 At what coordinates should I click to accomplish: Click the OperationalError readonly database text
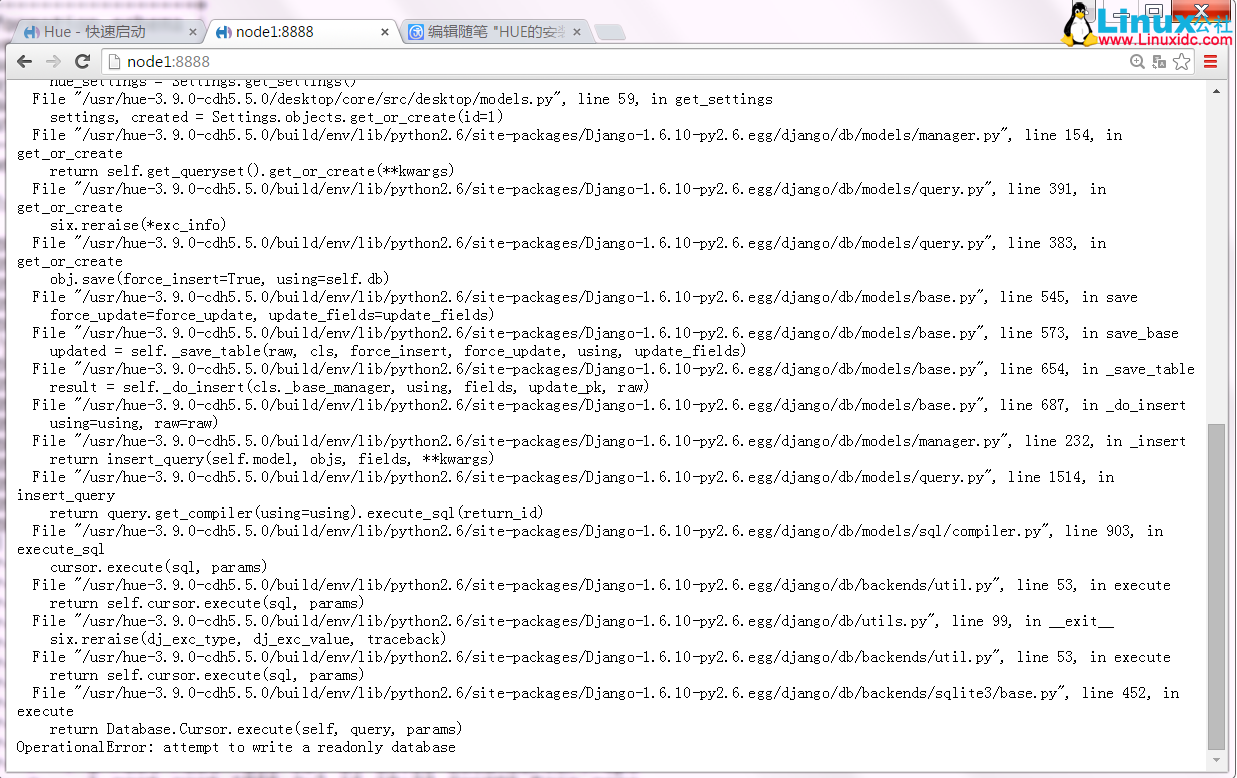click(236, 747)
